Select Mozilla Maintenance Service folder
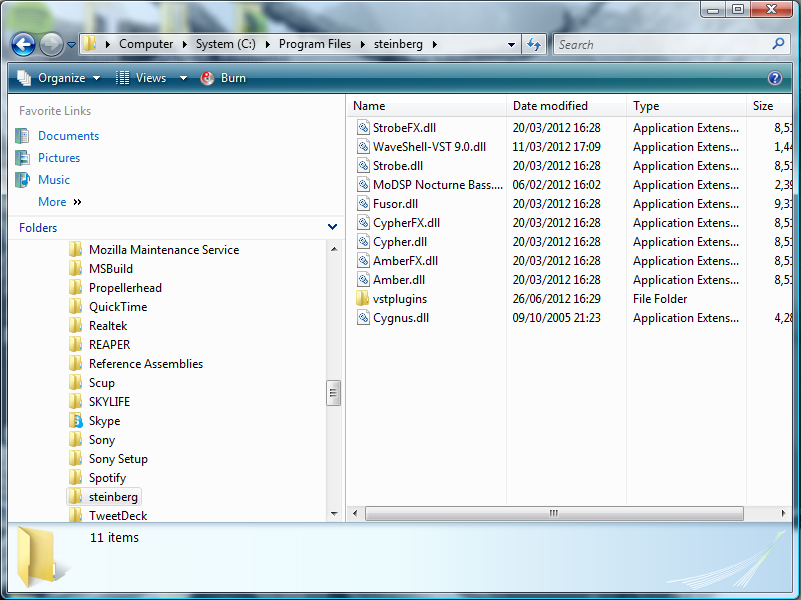This screenshot has height=600, width=801. click(x=164, y=250)
